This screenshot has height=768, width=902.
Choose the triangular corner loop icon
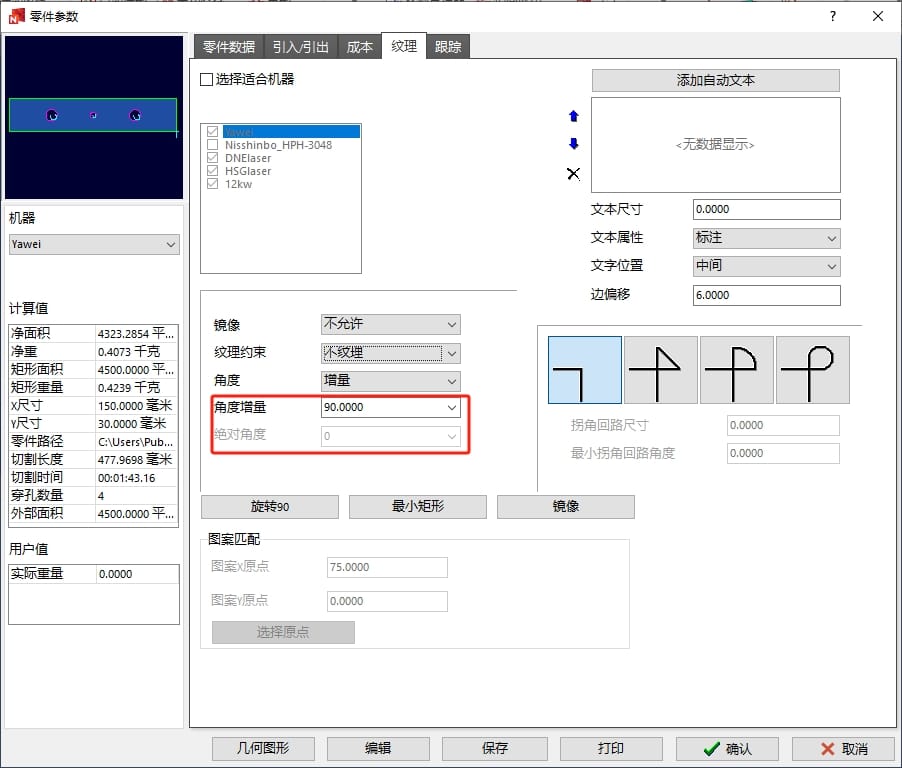tap(661, 370)
